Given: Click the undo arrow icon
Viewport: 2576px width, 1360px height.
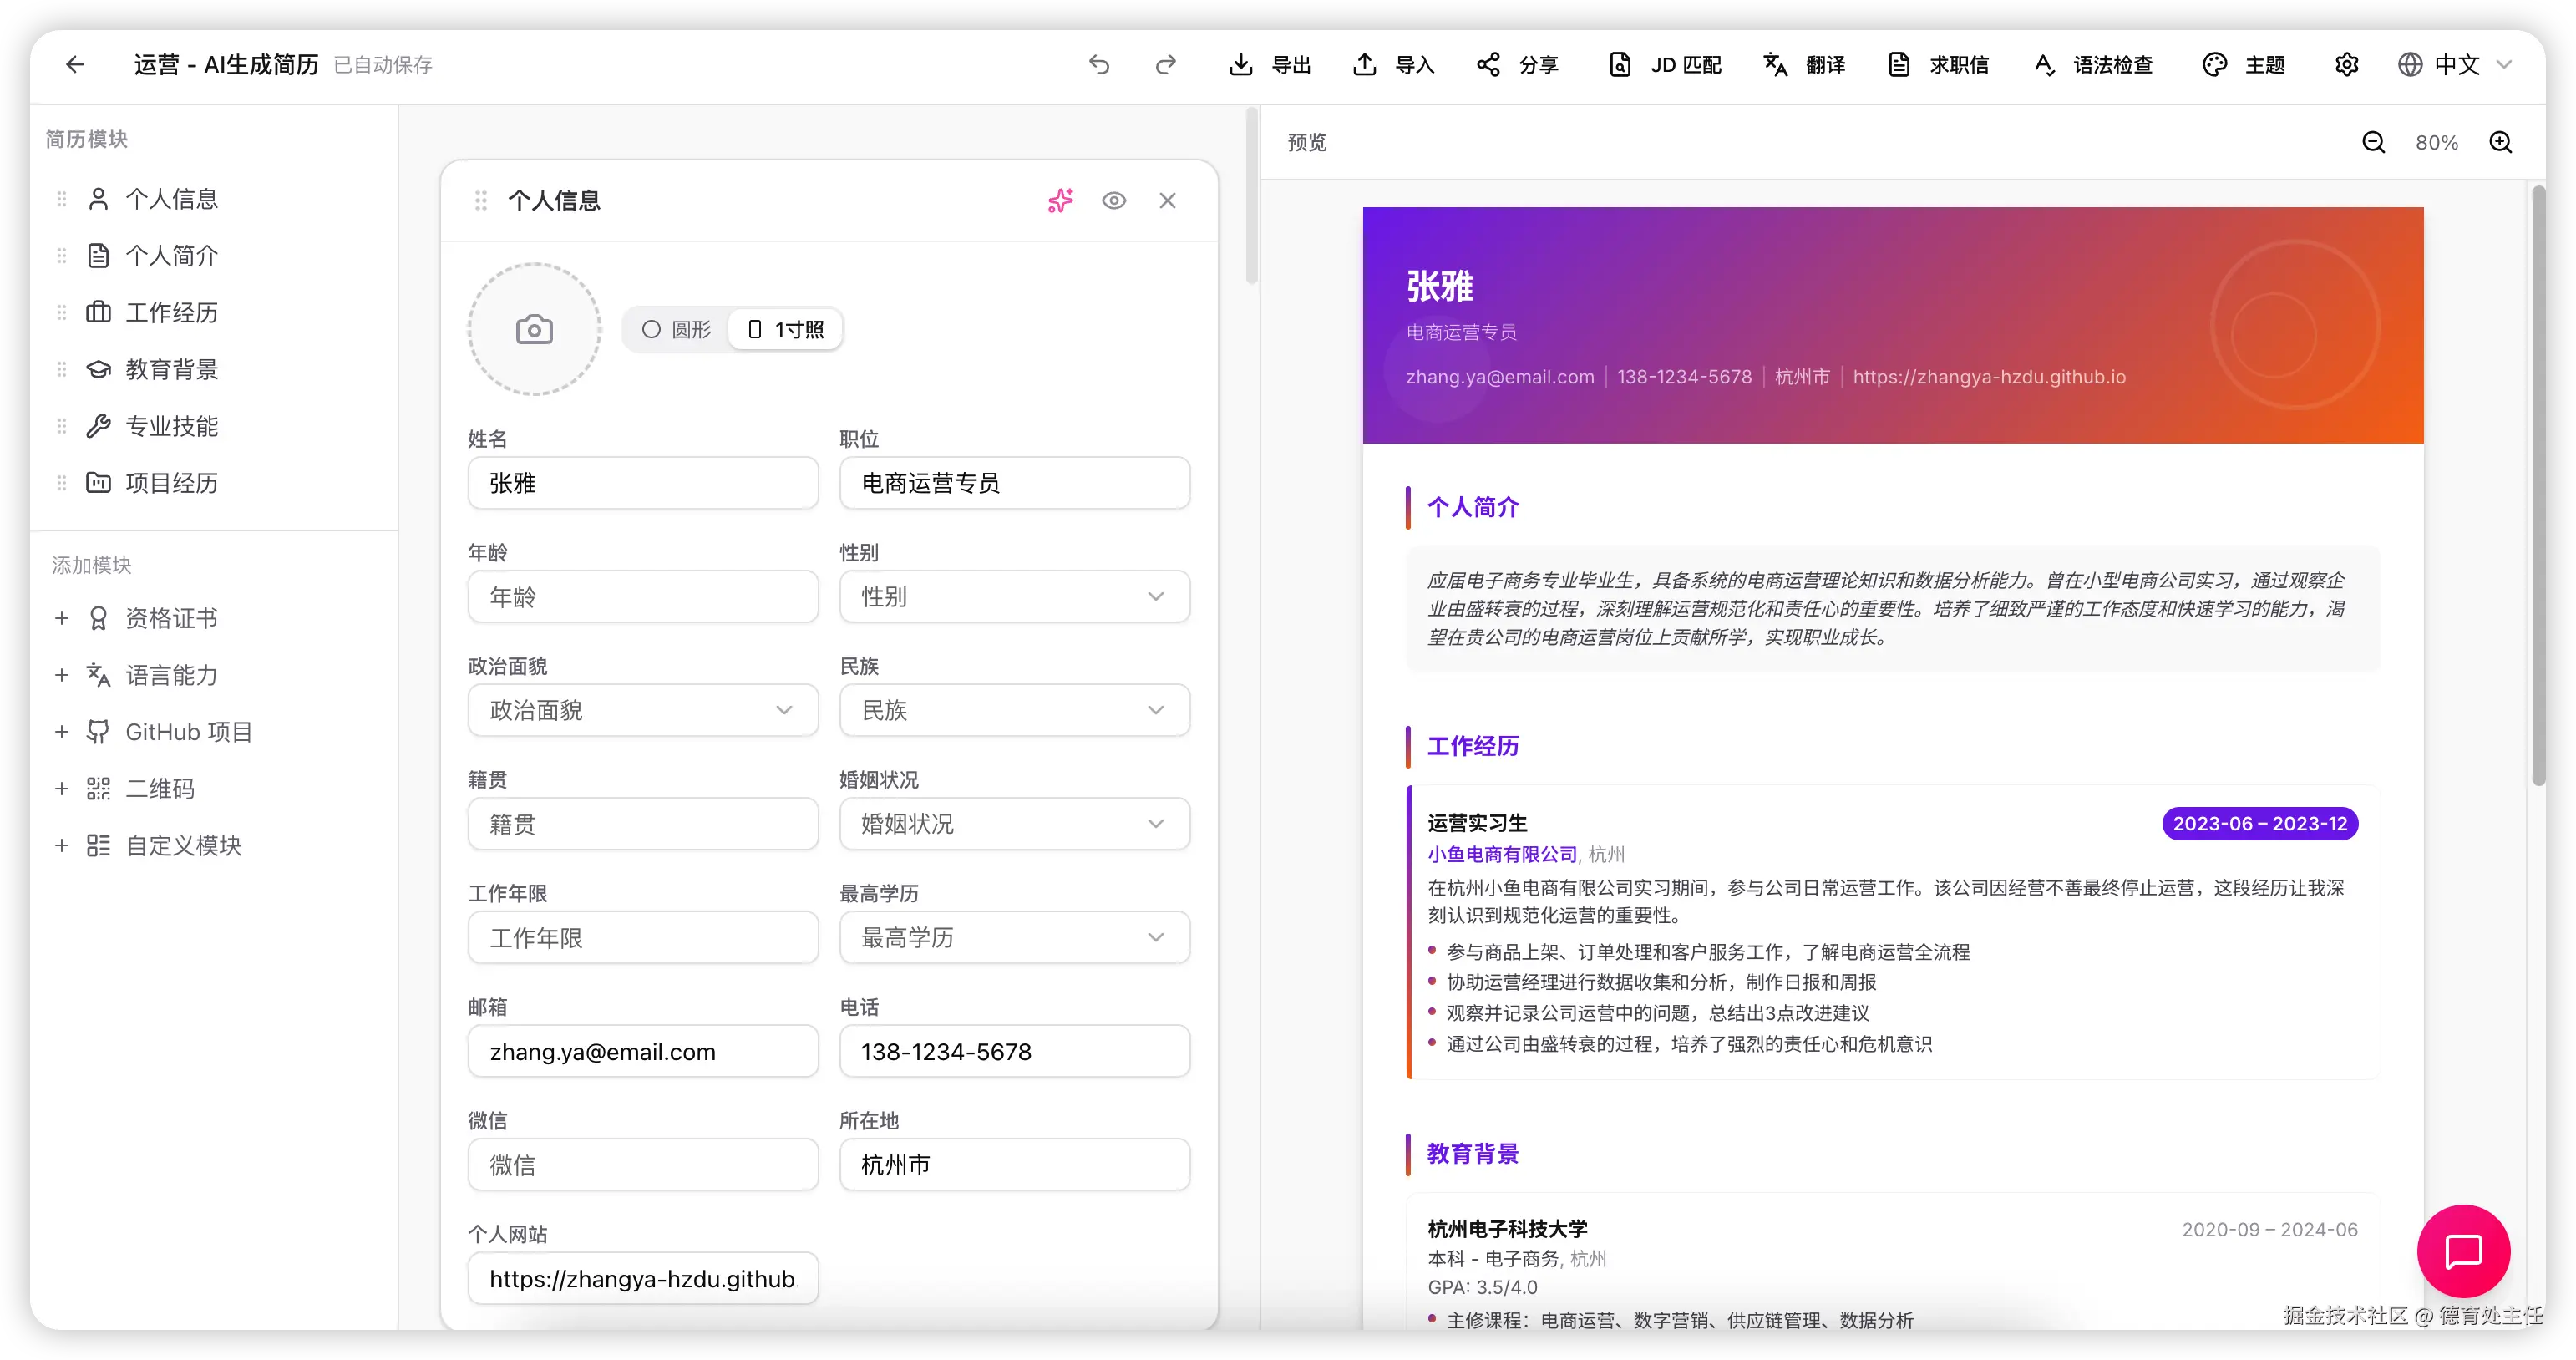Looking at the screenshot, I should coord(1099,65).
